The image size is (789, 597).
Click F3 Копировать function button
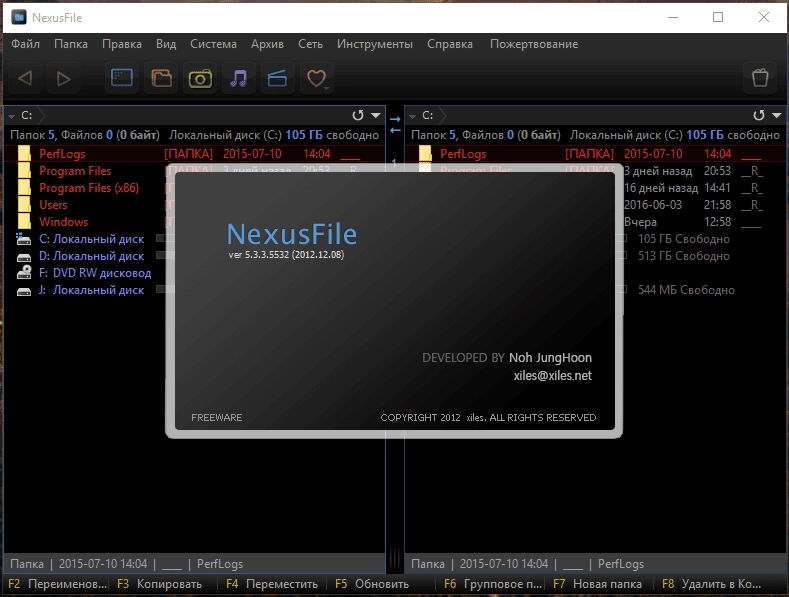[160, 584]
